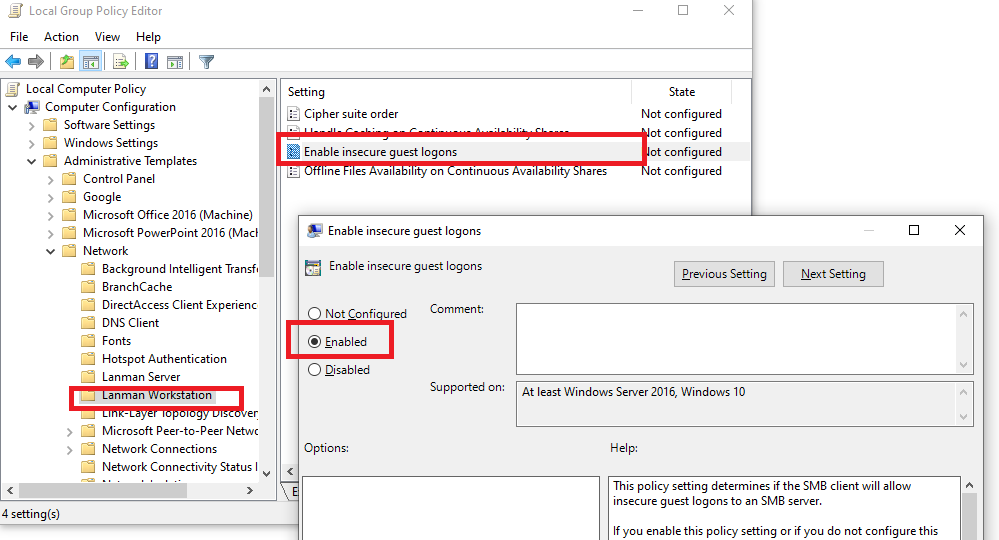Click the Lanman Server folder icon

[89, 377]
